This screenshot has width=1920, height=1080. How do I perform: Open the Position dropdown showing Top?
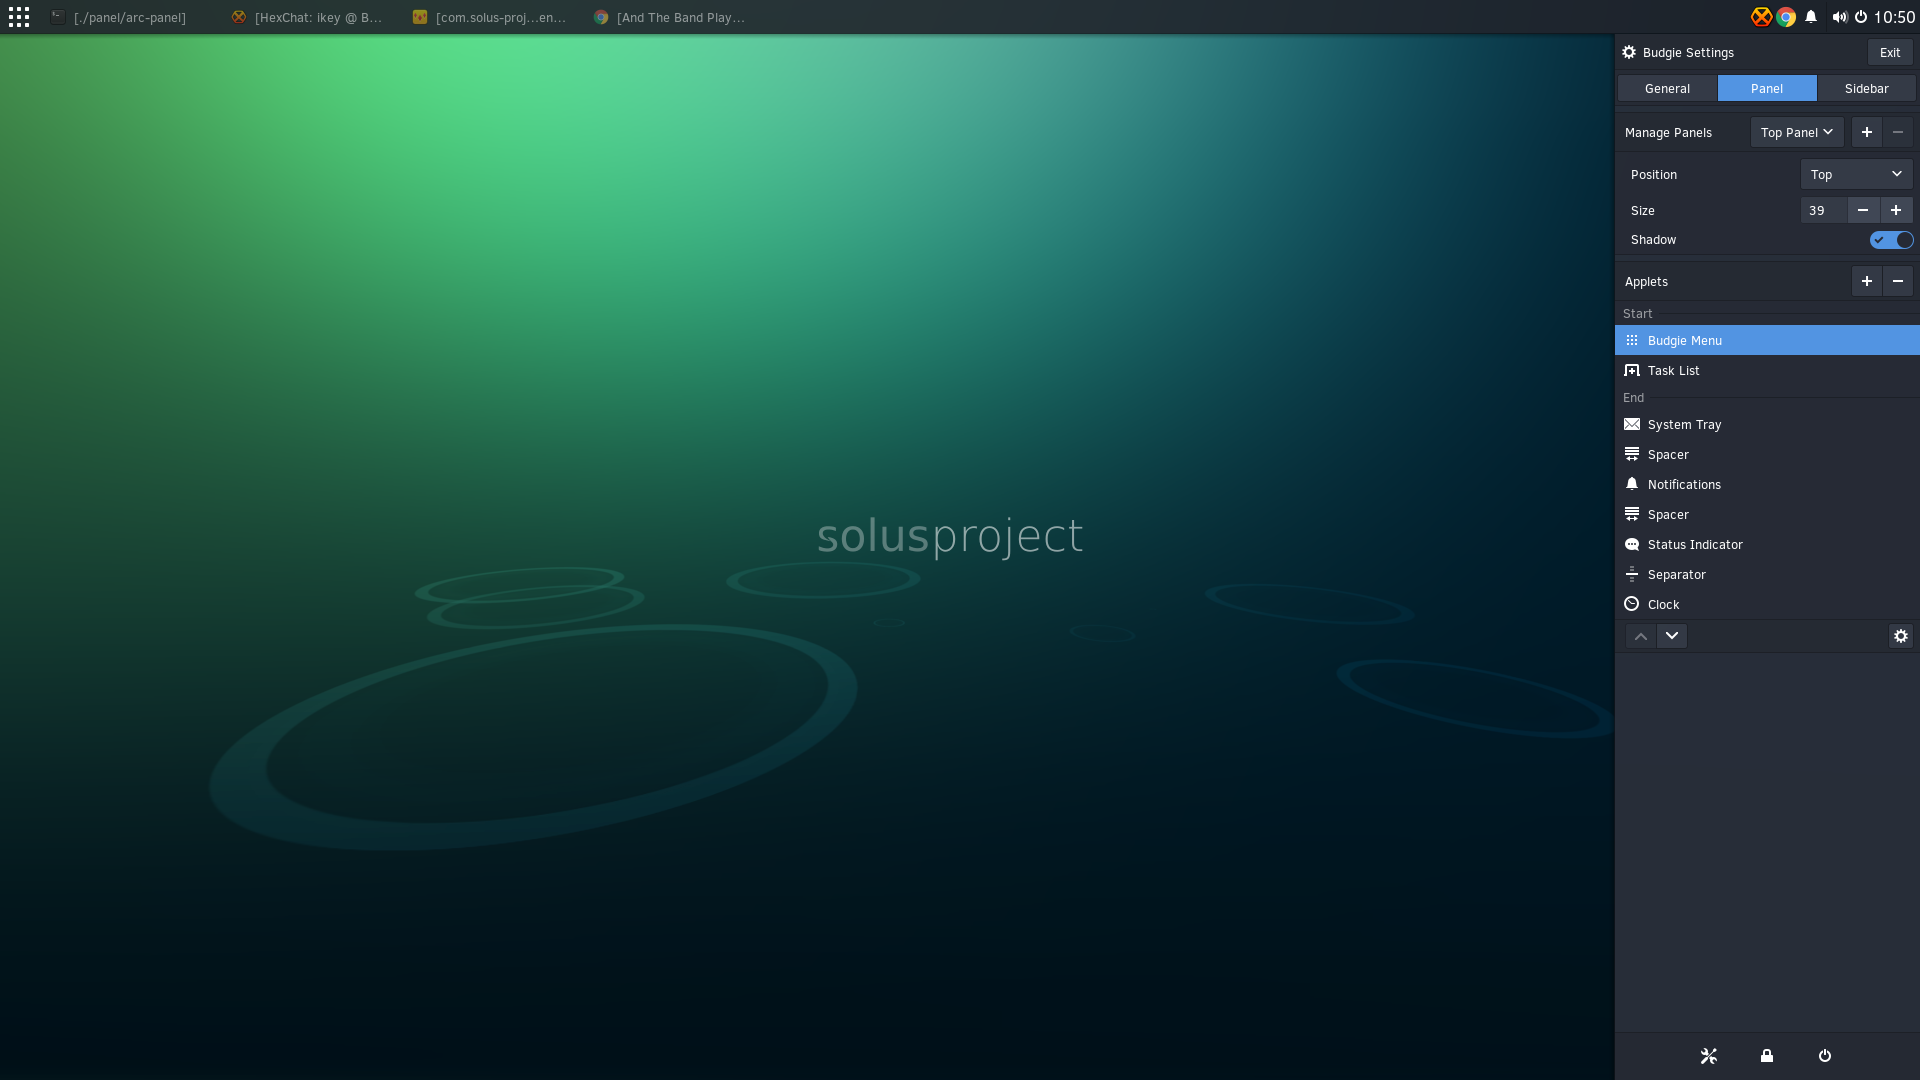1856,174
